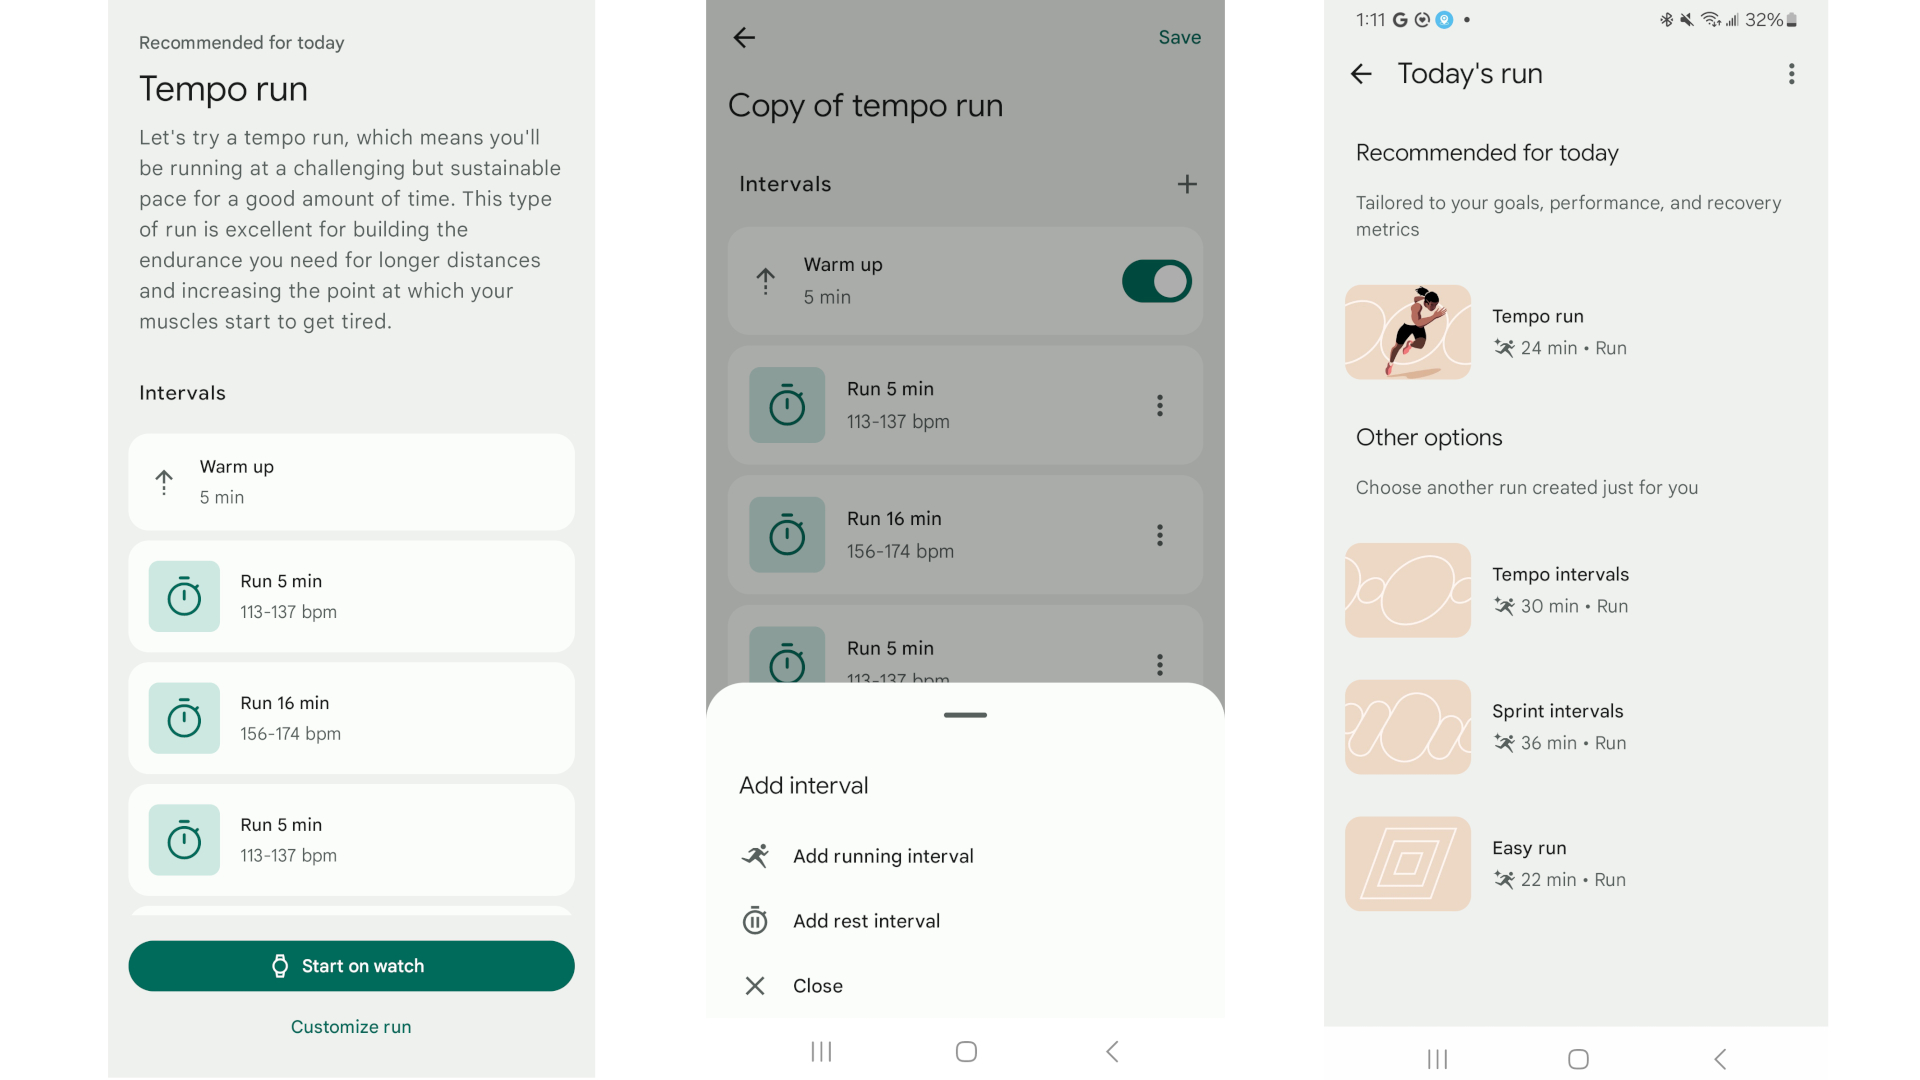Click Customize run link on Tempo run
The width and height of the screenshot is (1920, 1080).
(349, 1026)
